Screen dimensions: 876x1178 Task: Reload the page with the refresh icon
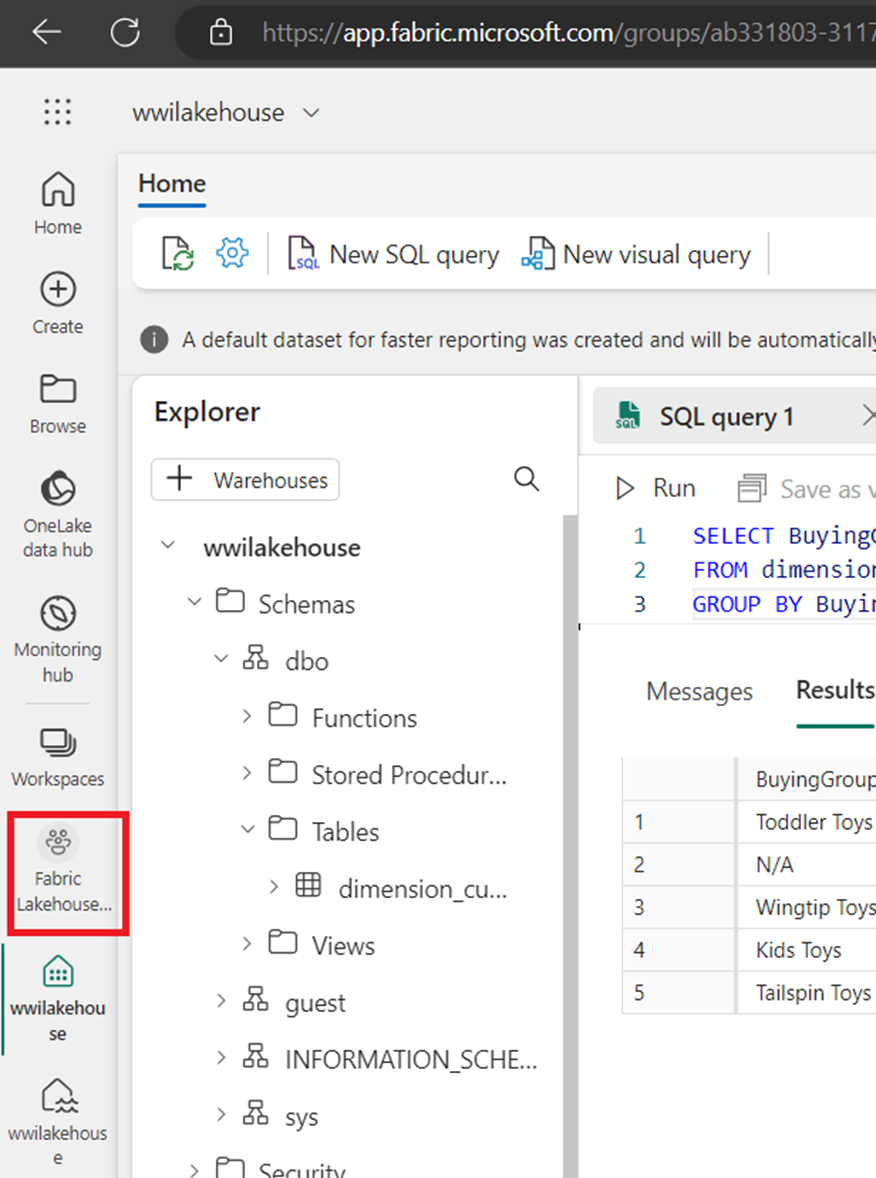[125, 32]
